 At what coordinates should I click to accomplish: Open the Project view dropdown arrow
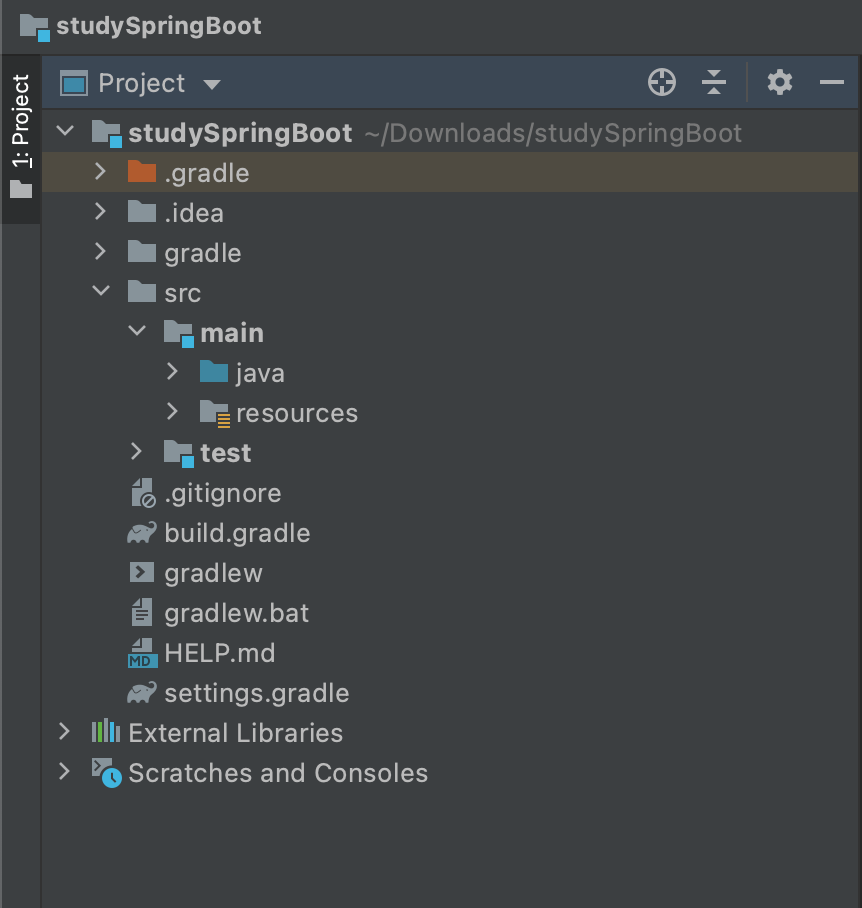pos(212,84)
